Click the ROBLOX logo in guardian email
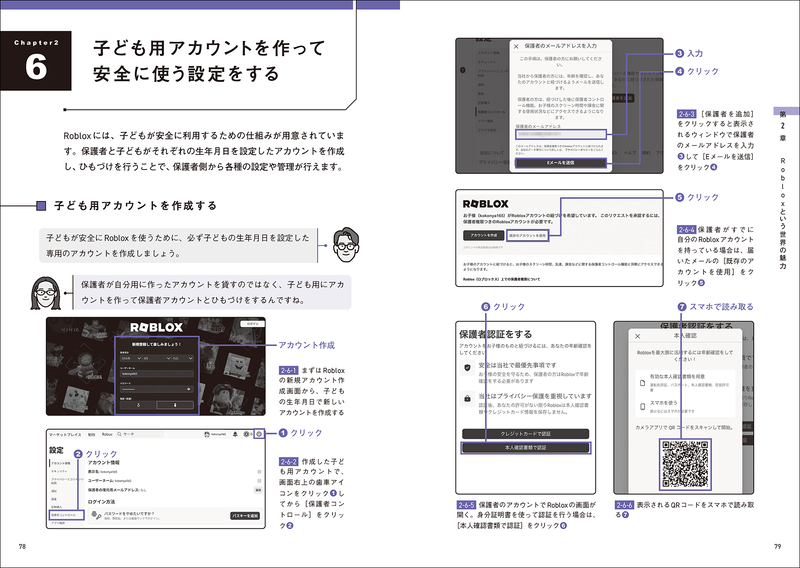This screenshot has height=568, width=800. point(486,204)
